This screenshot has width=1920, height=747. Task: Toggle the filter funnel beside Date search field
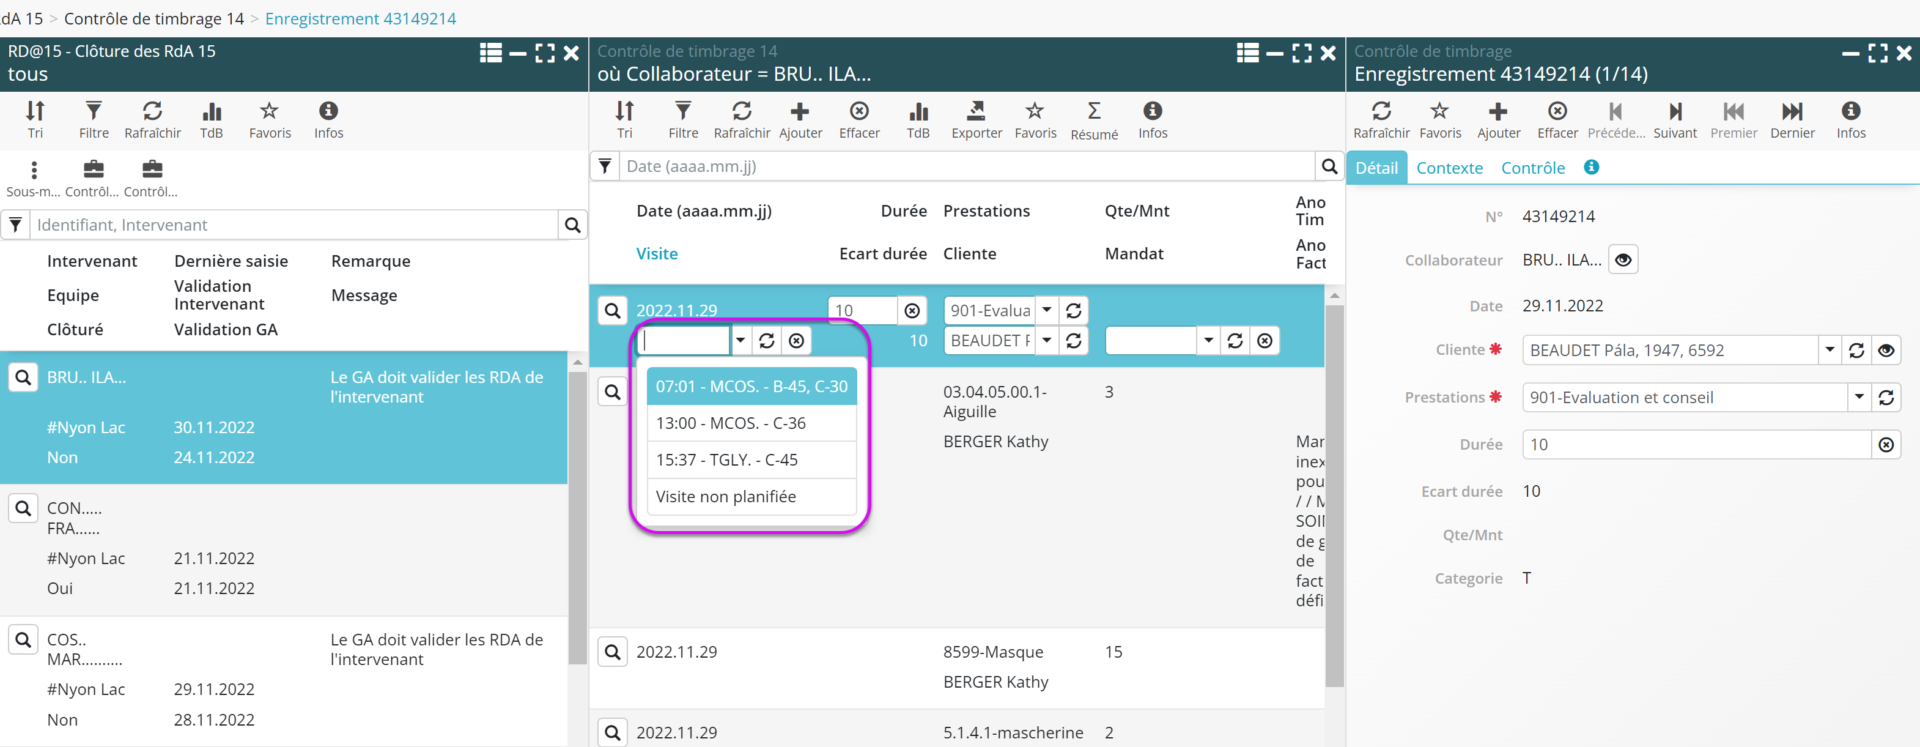605,166
